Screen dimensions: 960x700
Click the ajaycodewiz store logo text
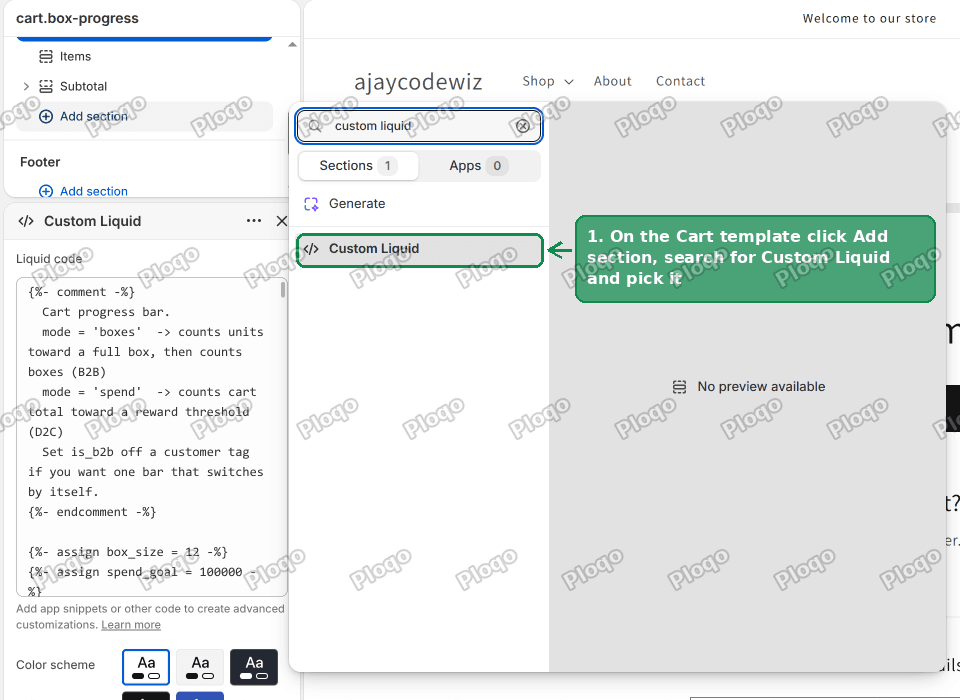(418, 81)
